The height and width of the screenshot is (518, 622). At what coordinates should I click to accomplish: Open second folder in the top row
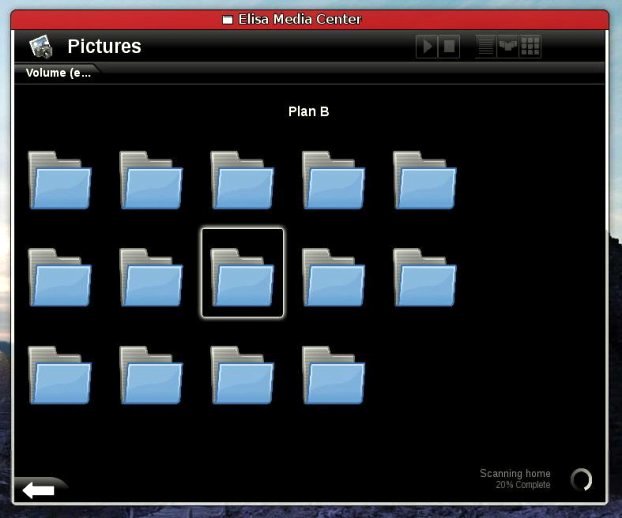tap(151, 180)
